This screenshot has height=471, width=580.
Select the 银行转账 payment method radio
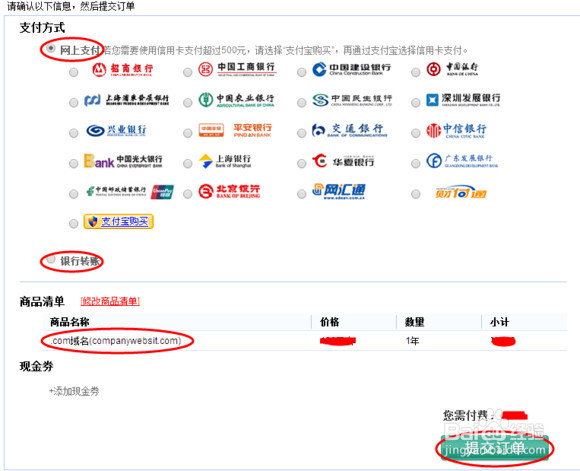[x=51, y=259]
